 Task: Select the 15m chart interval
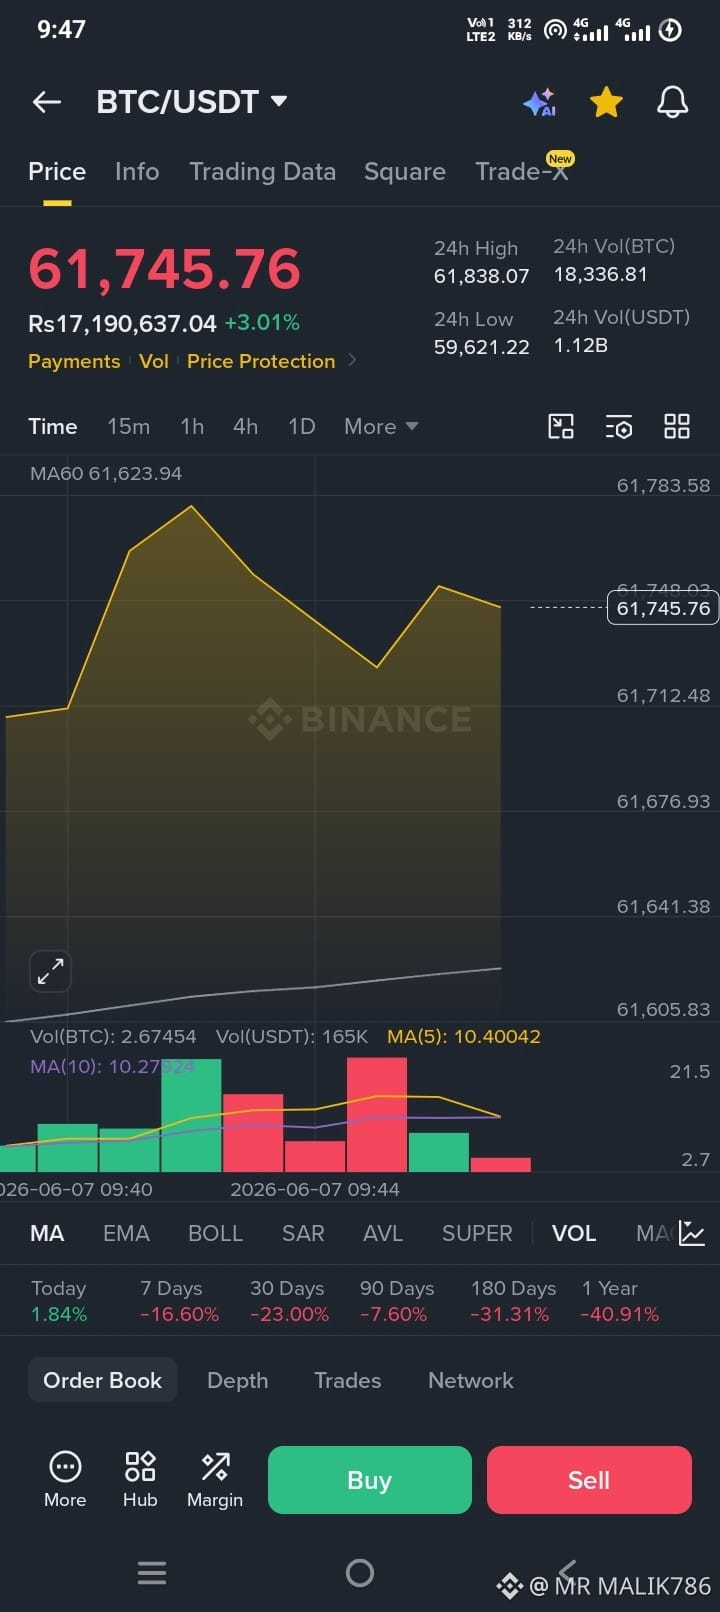point(129,427)
